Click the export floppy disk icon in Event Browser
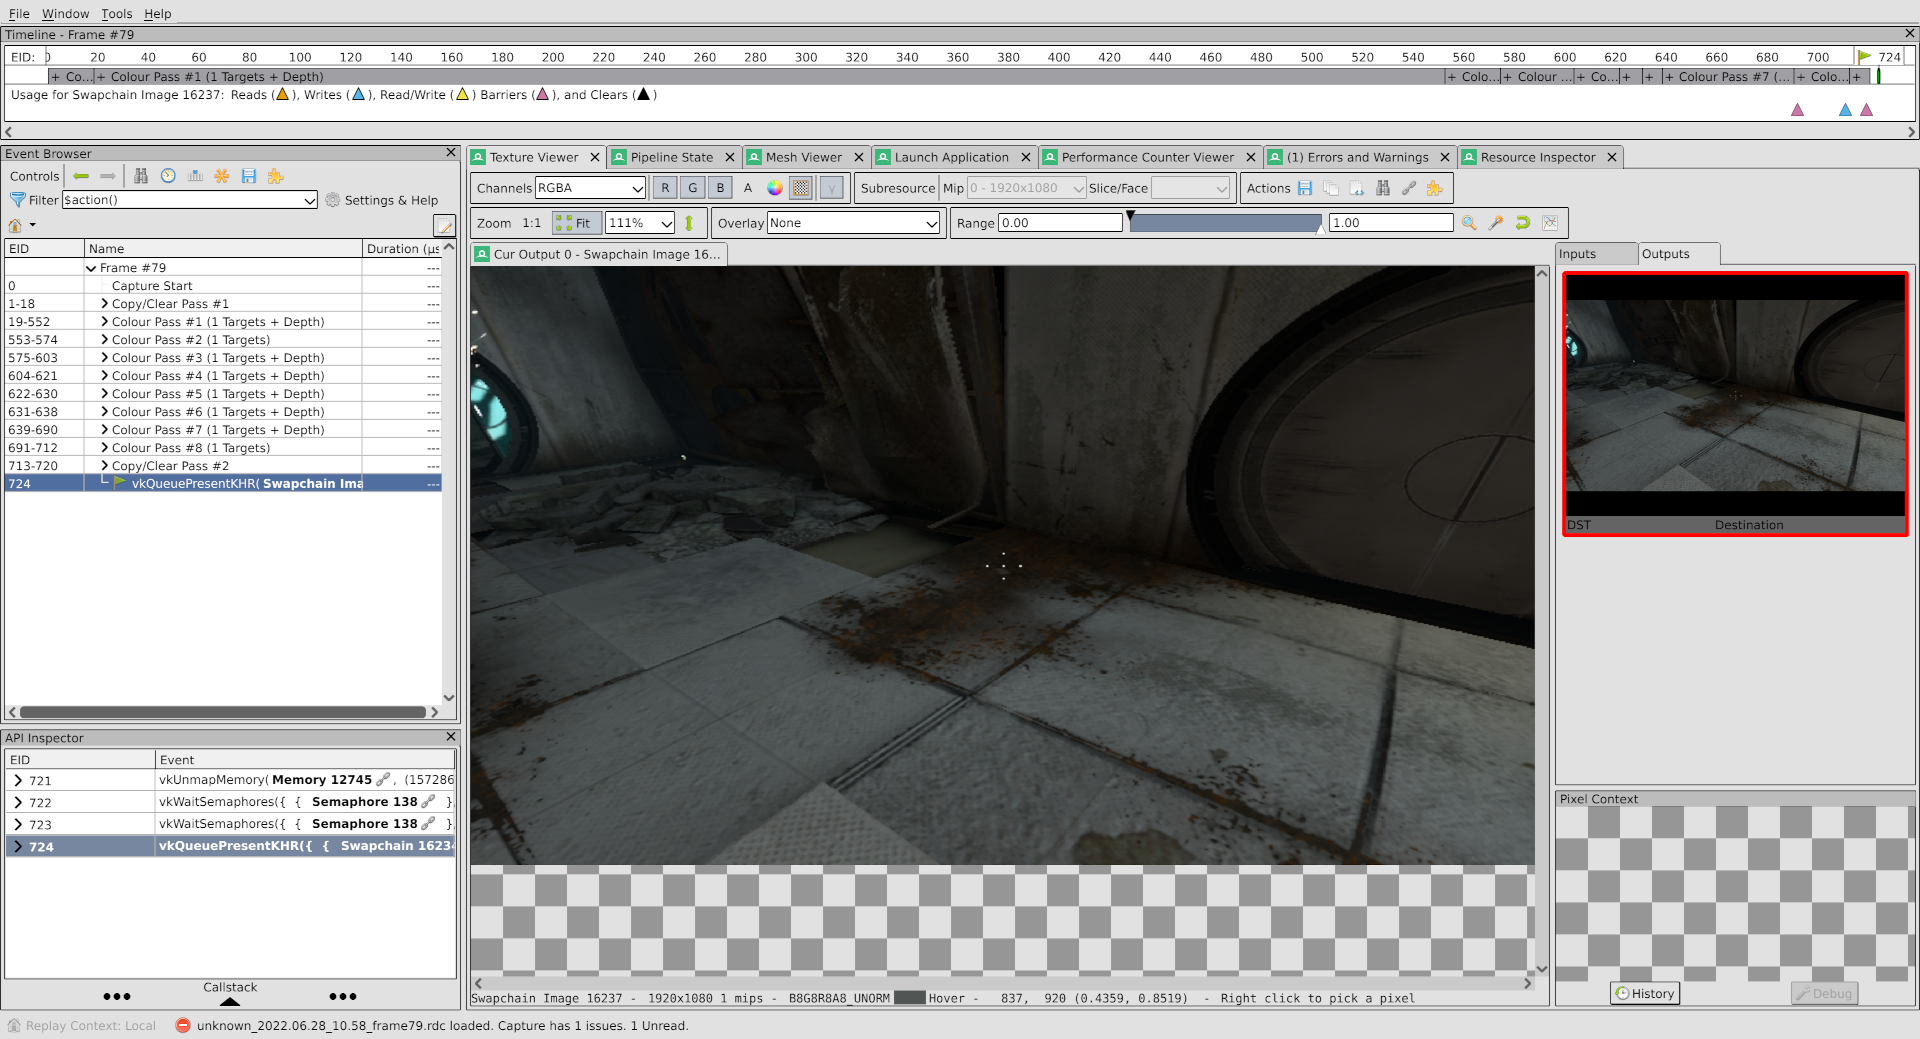This screenshot has height=1039, width=1920. tap(249, 176)
